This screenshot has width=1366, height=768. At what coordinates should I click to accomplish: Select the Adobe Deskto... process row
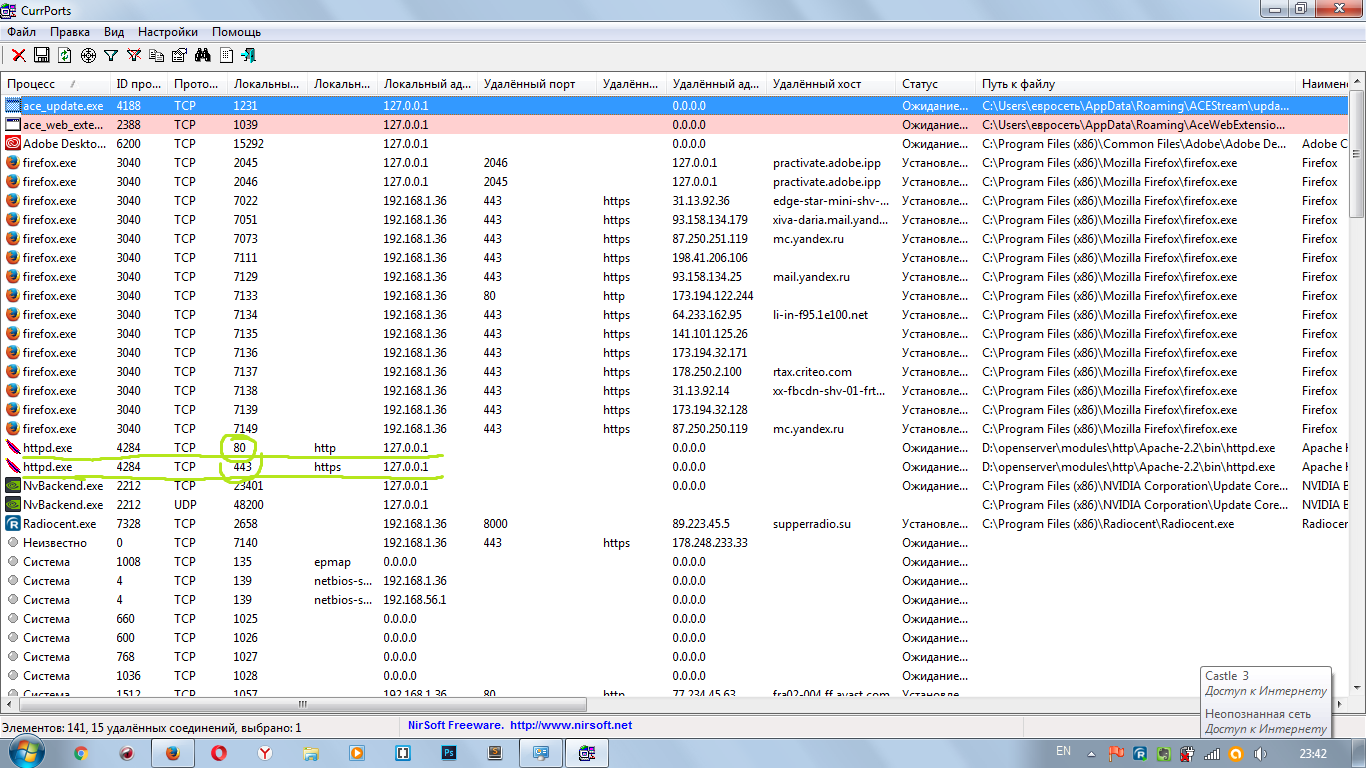[675, 143]
